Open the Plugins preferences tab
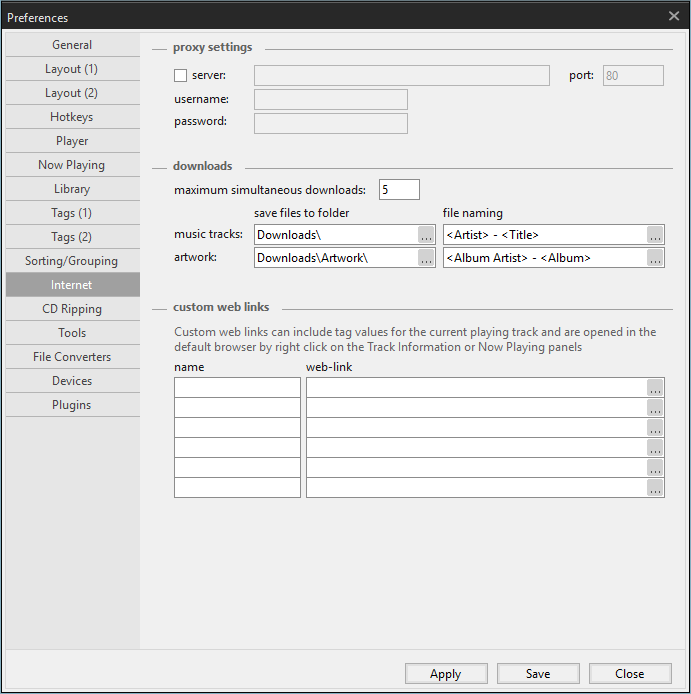Screen dimensions: 691x694 click(72, 405)
